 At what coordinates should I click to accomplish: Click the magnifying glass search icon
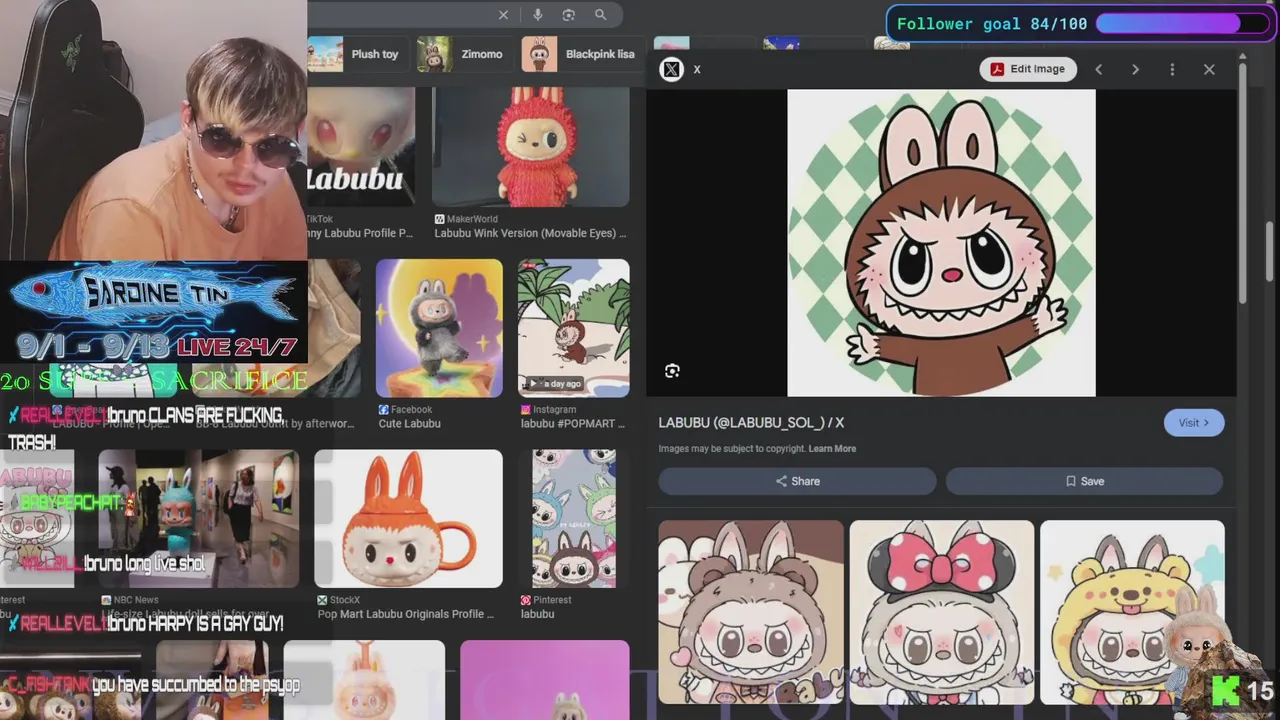[x=601, y=15]
